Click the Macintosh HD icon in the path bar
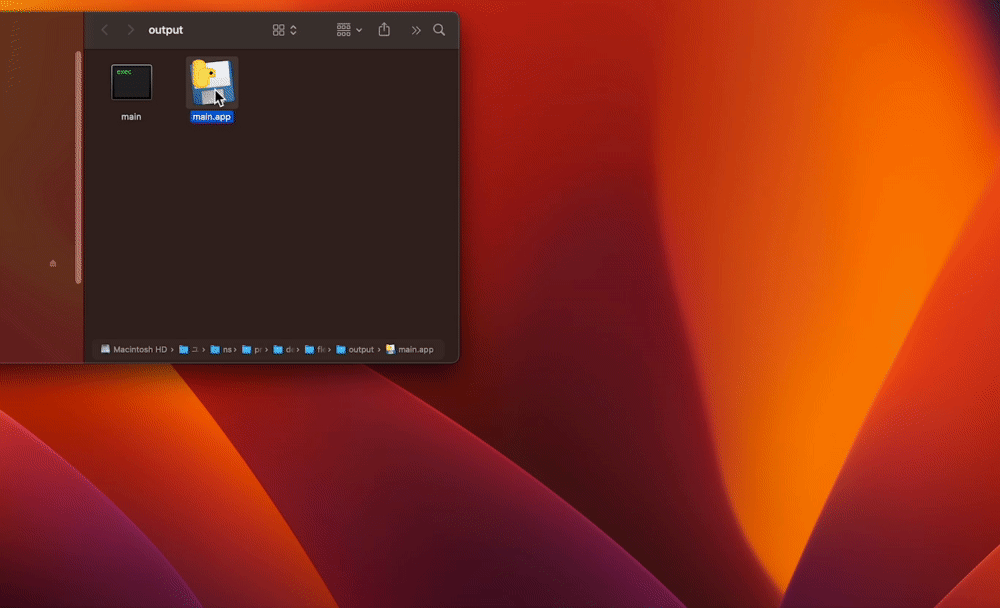1000x608 pixels. (104, 349)
